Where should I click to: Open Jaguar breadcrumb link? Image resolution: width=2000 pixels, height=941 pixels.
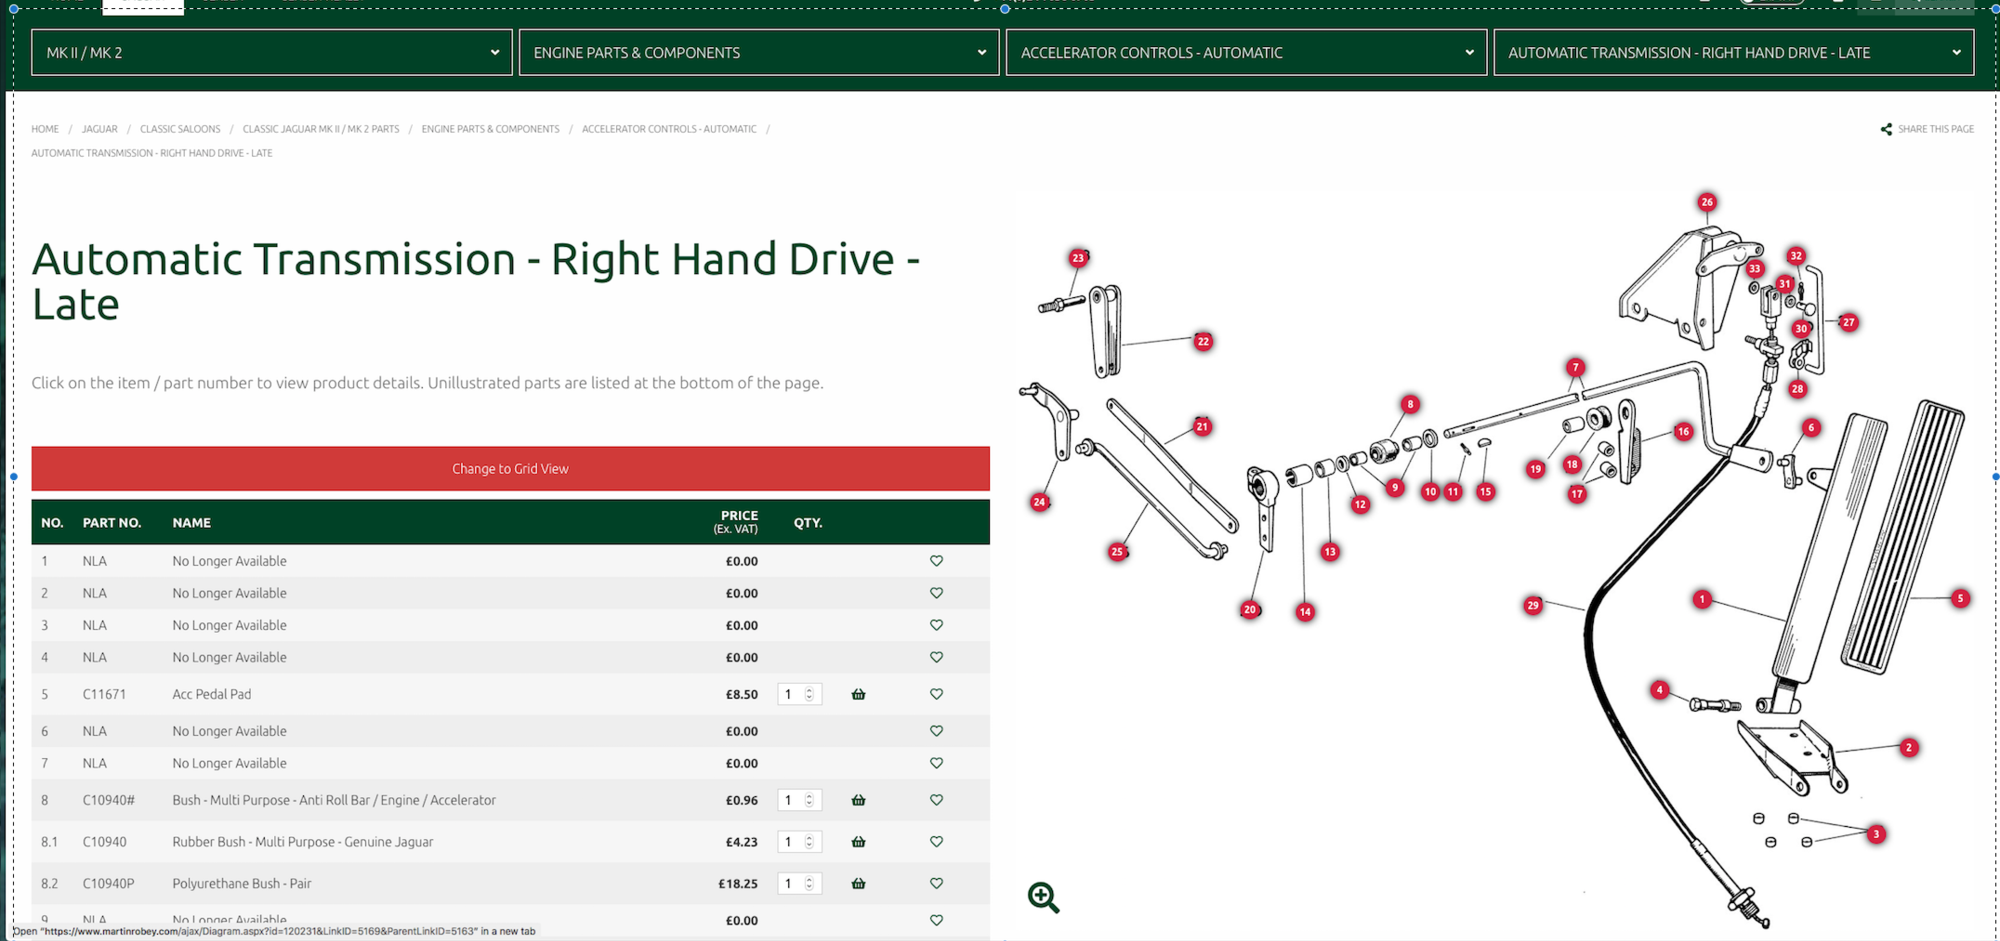[99, 129]
